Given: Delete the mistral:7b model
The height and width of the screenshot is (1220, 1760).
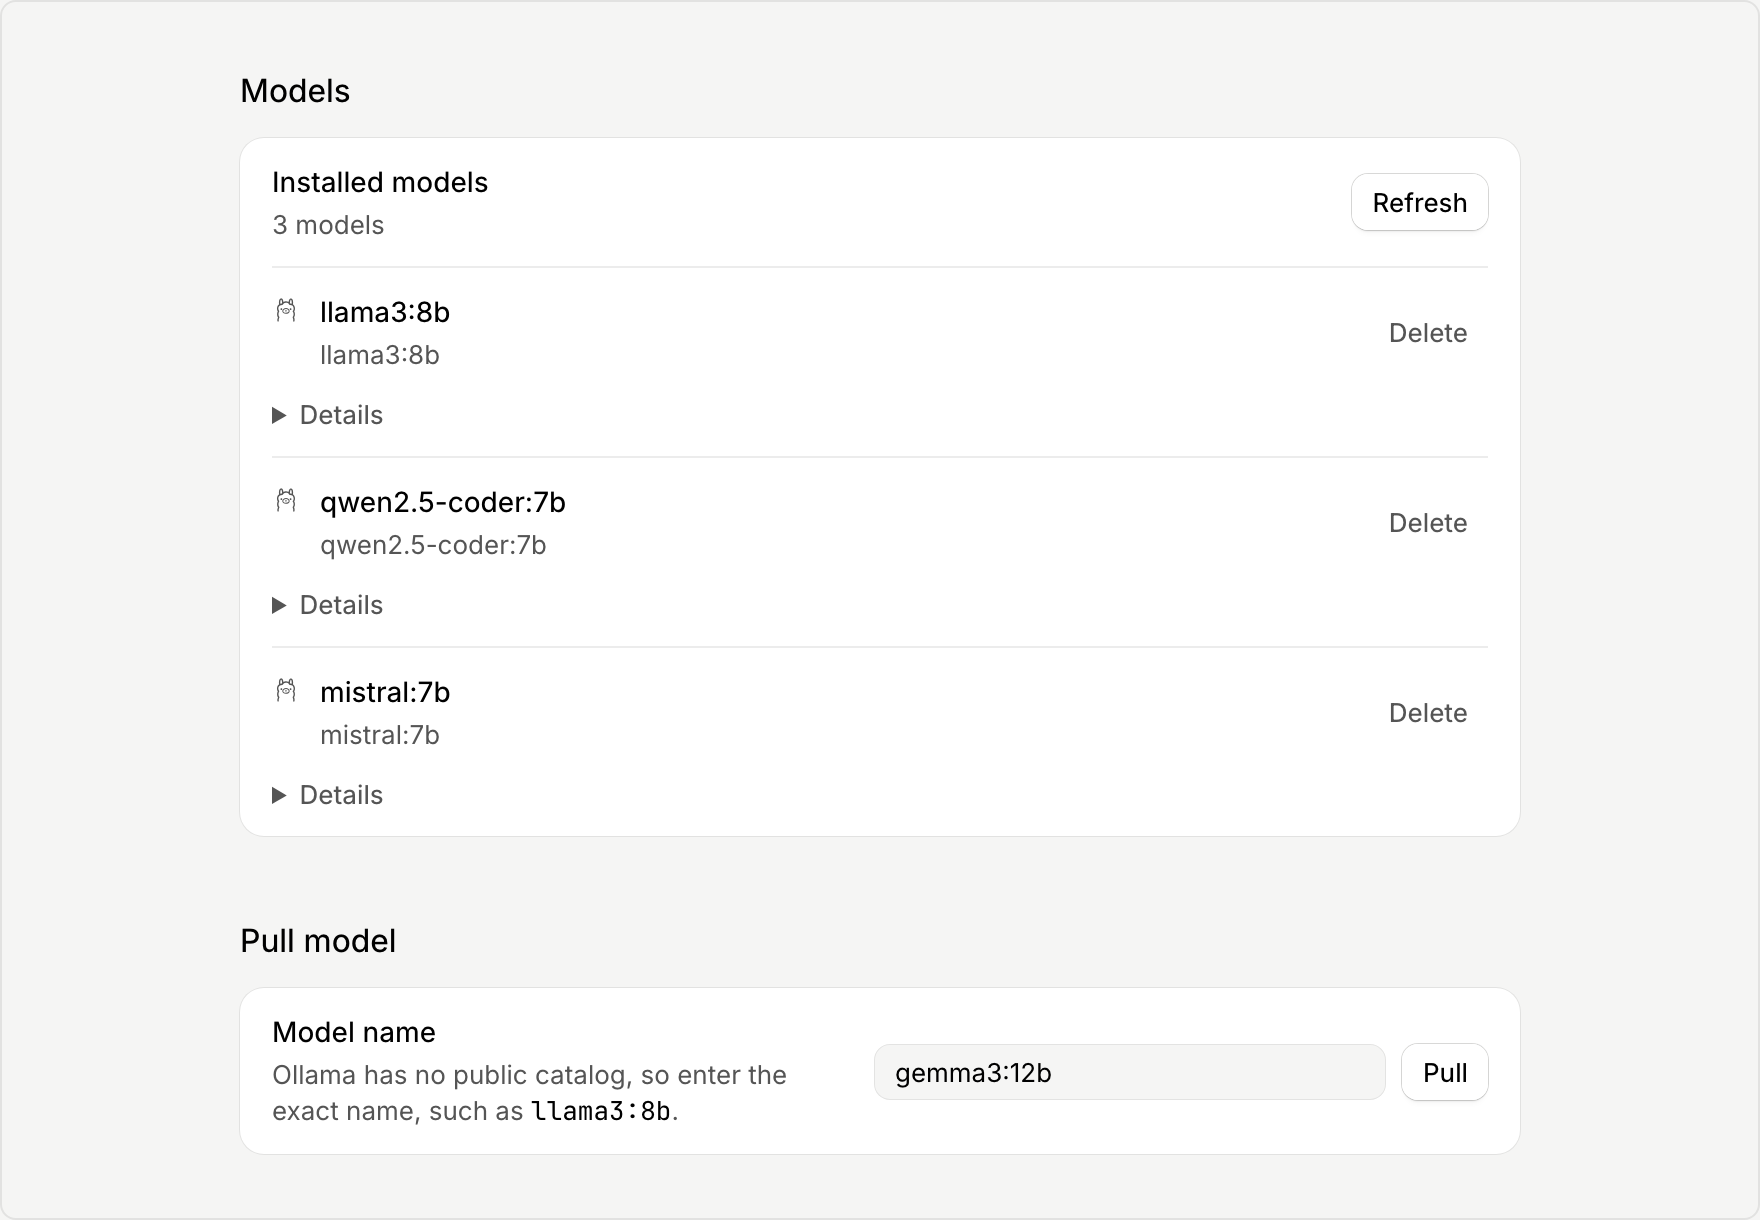Looking at the screenshot, I should coord(1428,713).
